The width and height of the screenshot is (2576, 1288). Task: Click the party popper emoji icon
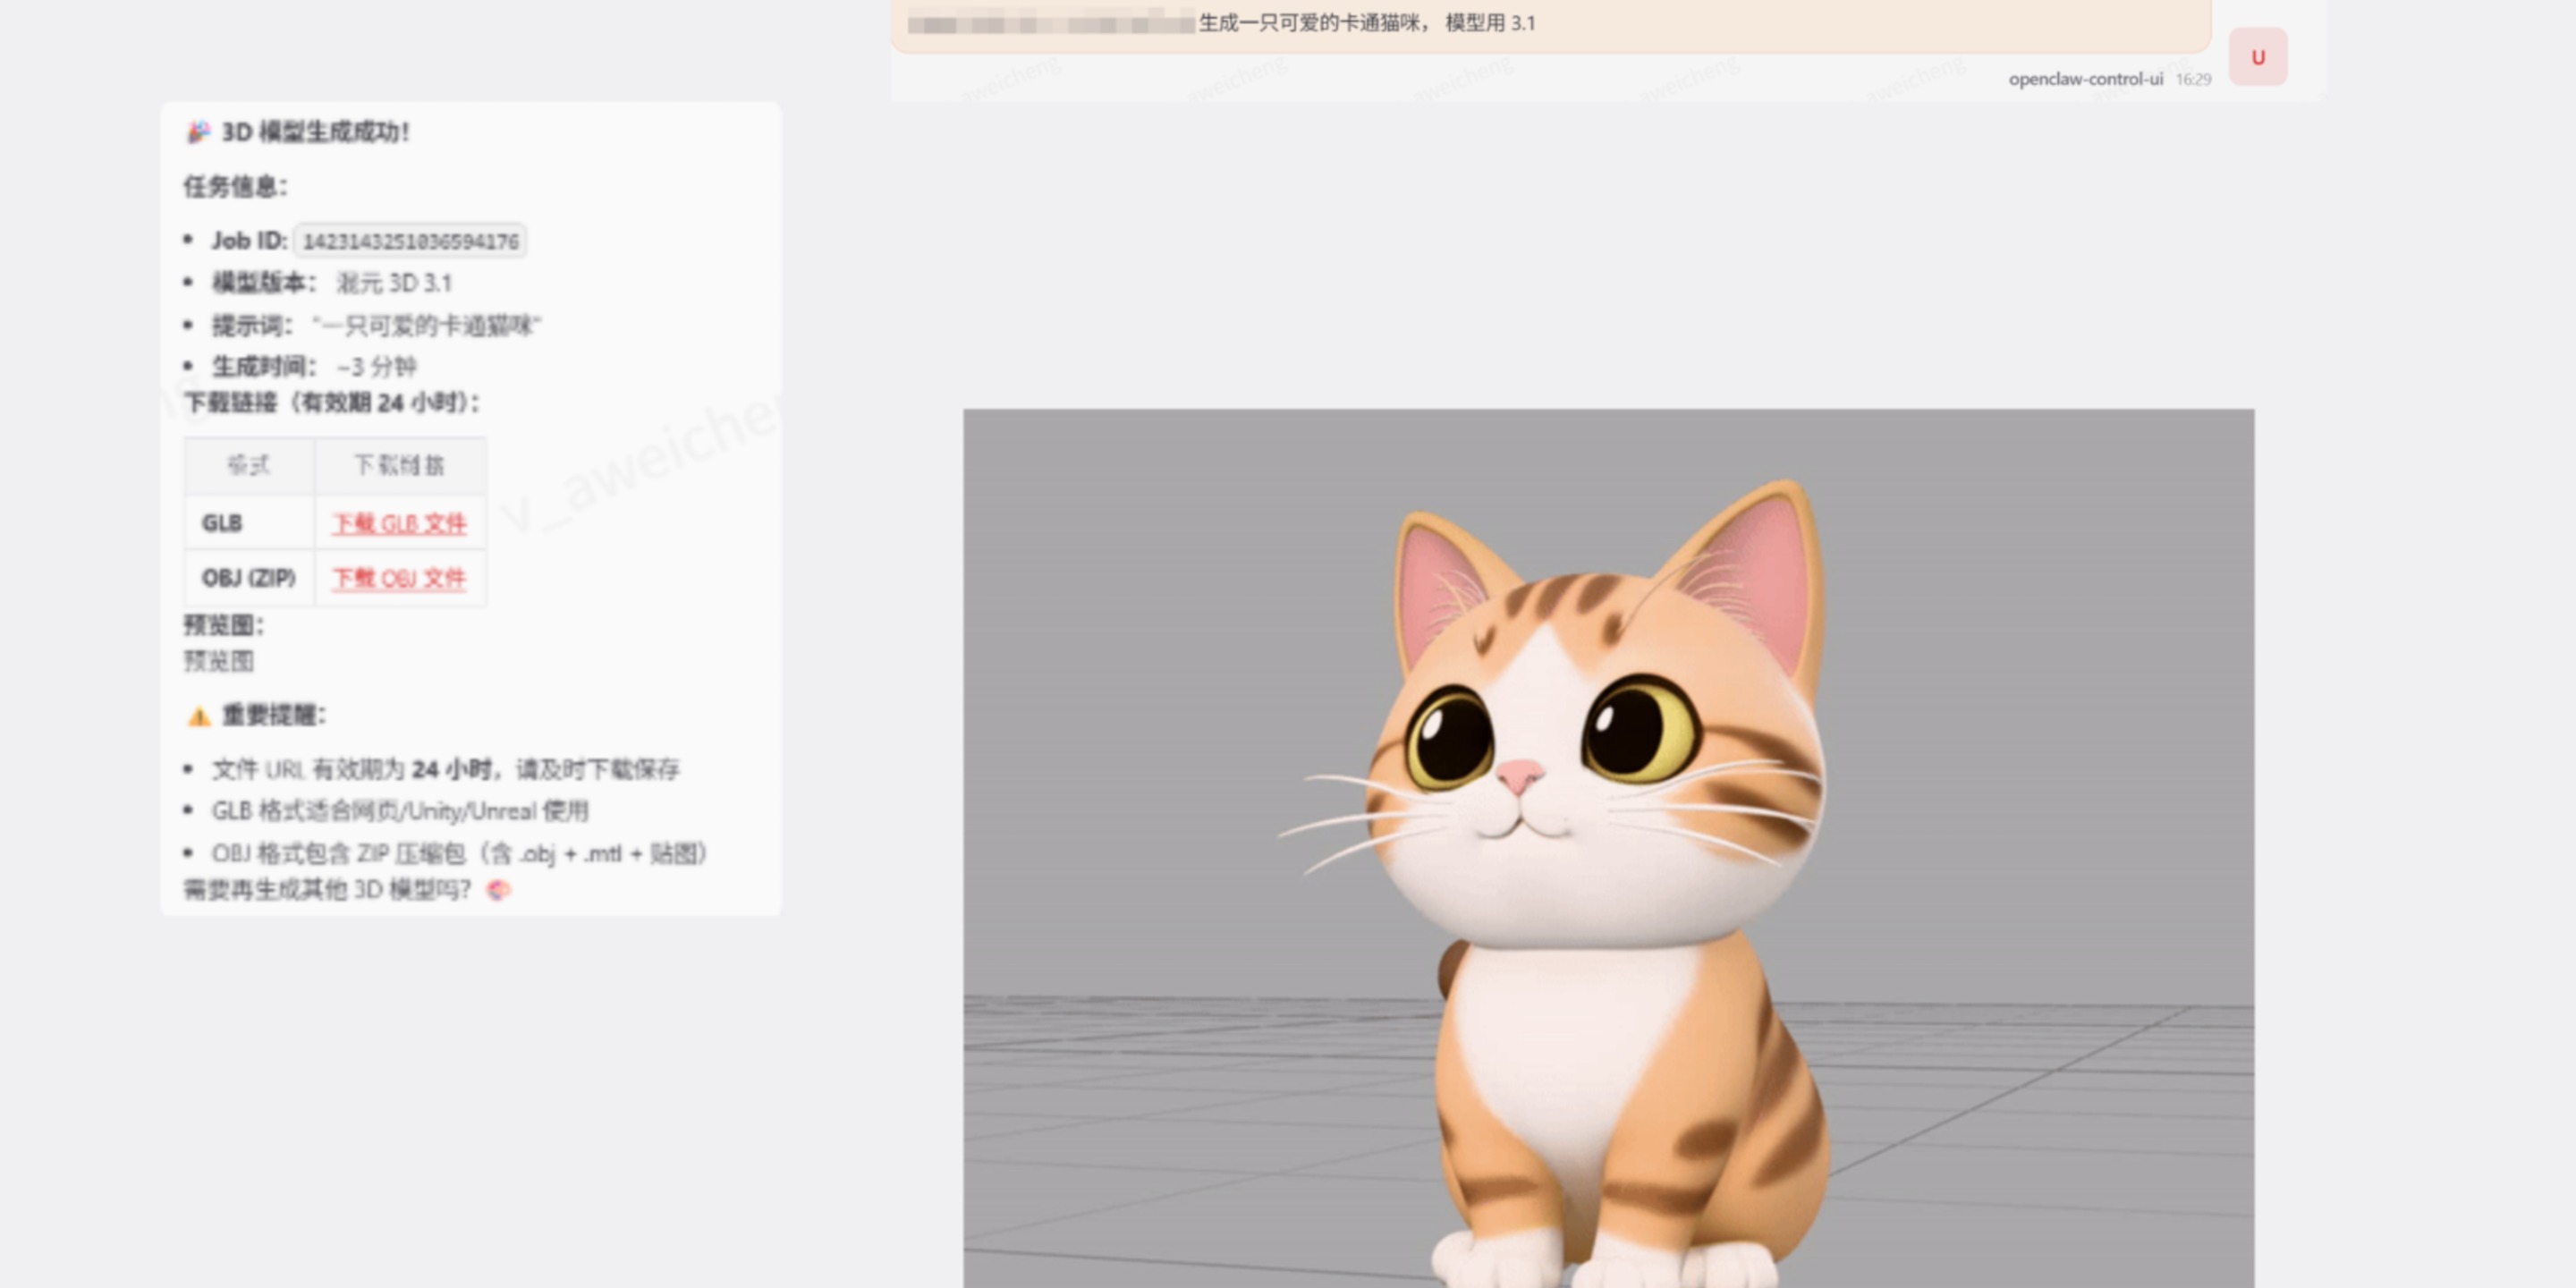[x=198, y=132]
